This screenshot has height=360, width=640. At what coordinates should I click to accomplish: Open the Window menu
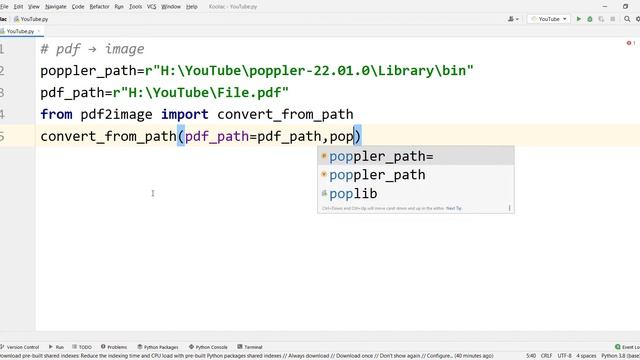pyautogui.click(x=171, y=7)
